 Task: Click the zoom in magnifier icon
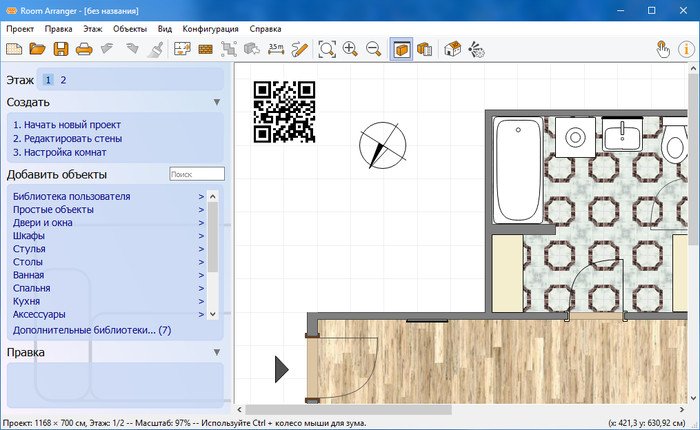point(351,48)
